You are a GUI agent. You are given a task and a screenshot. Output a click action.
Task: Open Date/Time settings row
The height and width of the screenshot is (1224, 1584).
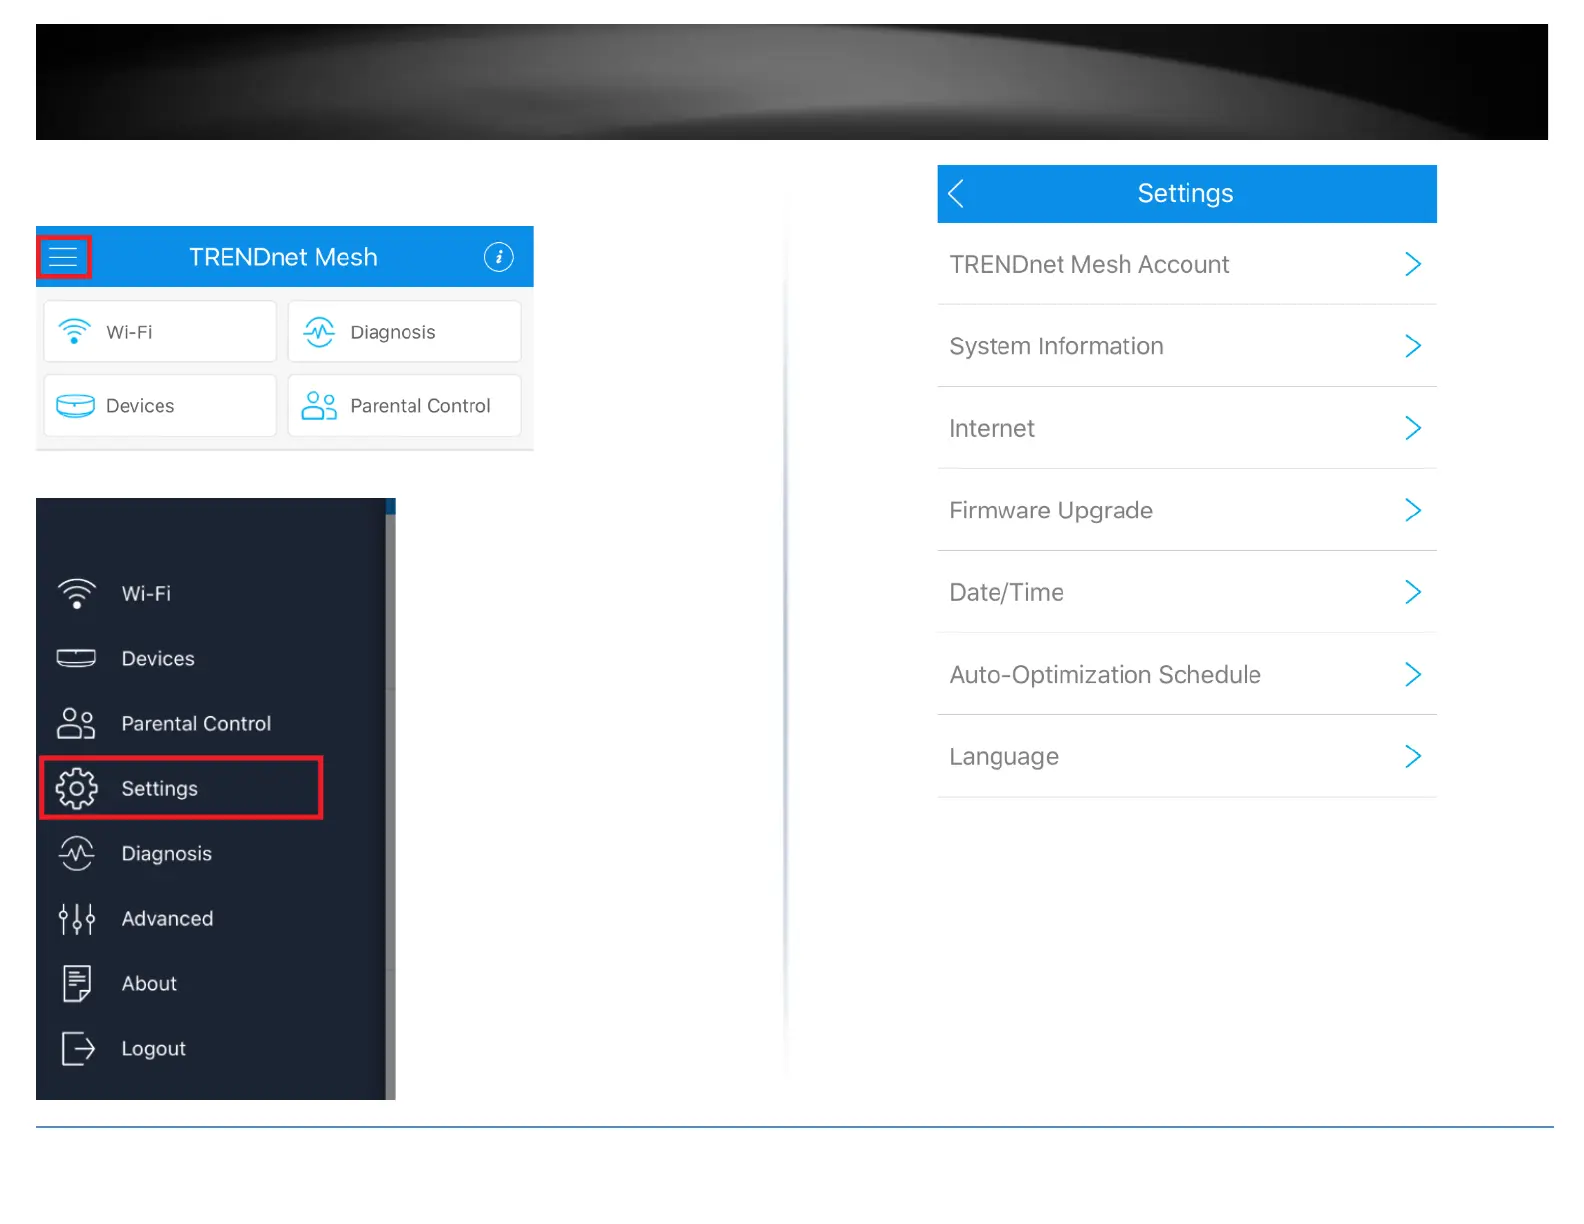(x=1187, y=592)
